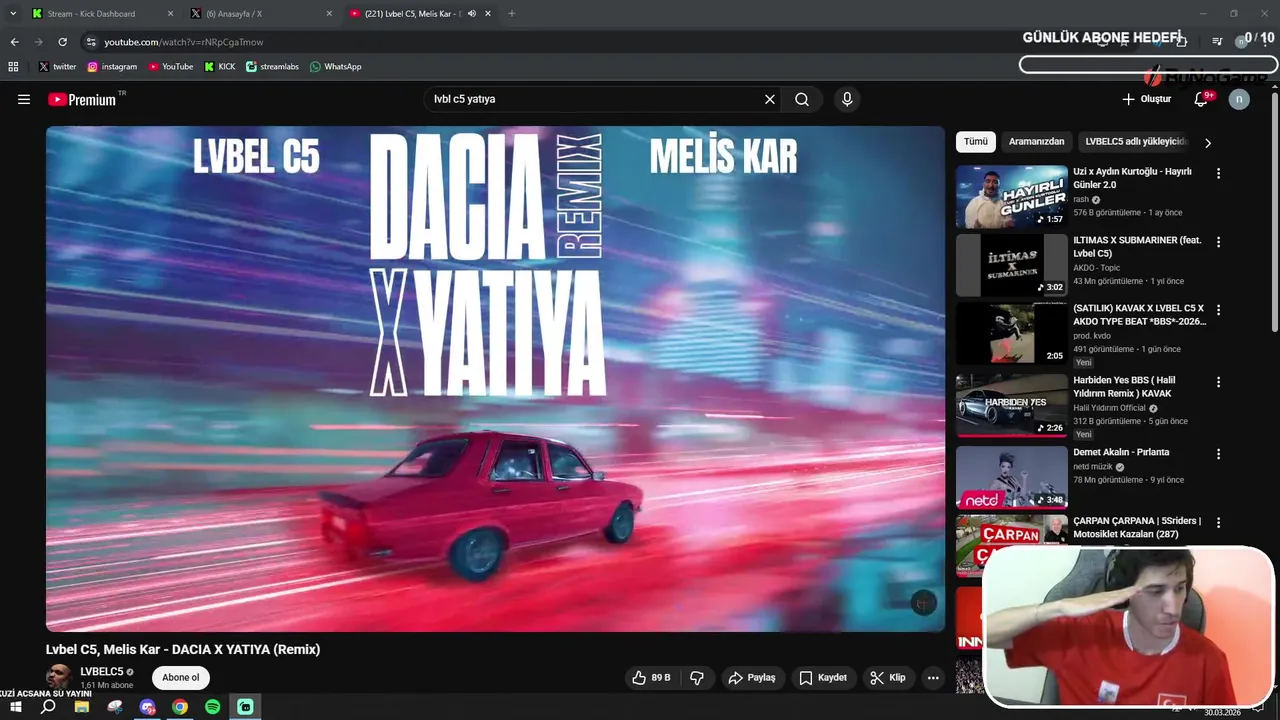This screenshot has height=720, width=1280.
Task: Dislike the video with thumbs down
Action: (697, 678)
